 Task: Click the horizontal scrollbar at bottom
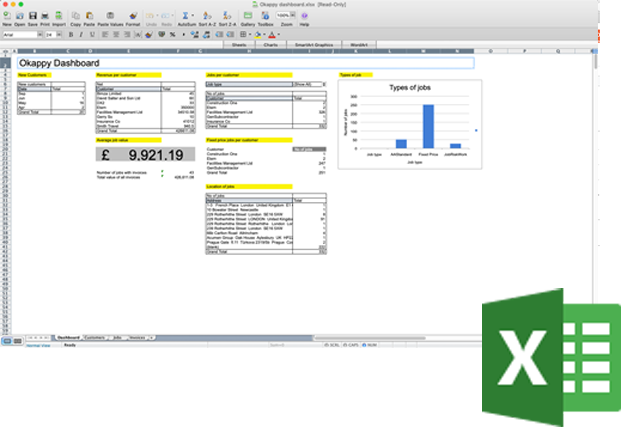[x=370, y=338]
